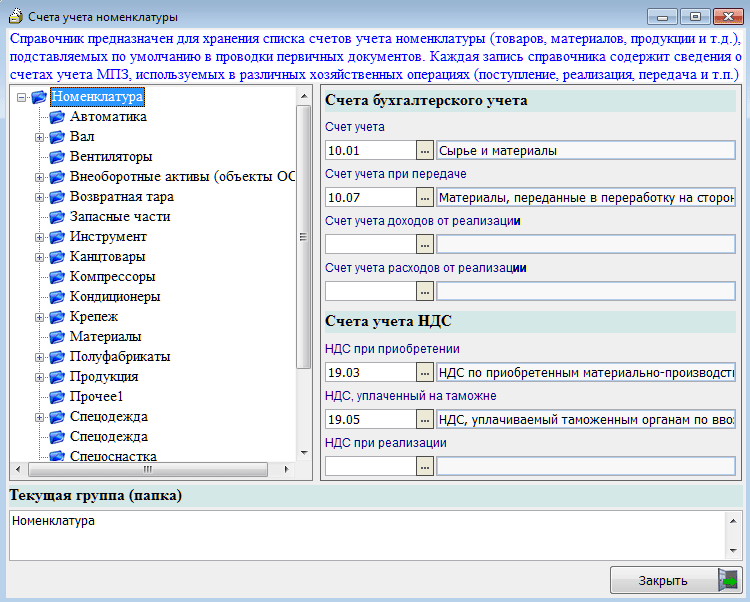Expand the Канцтовары folder node
750x602 pixels.
[x=39, y=257]
